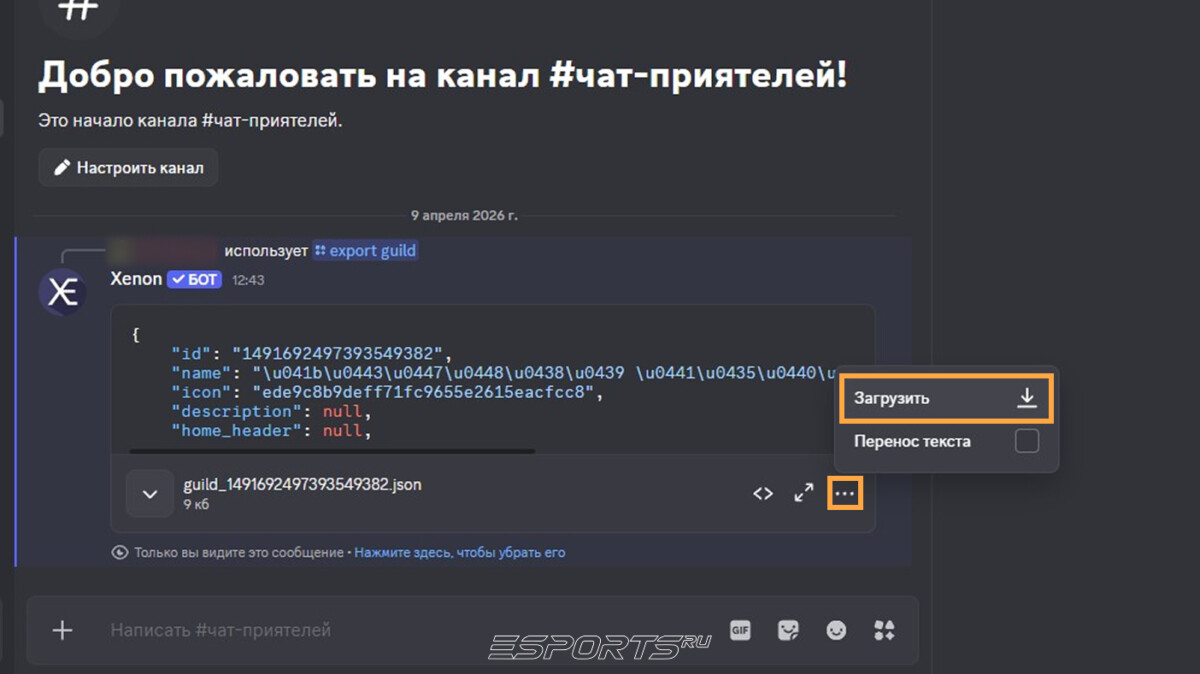Open the GIF picker
This screenshot has width=1200, height=674.
pyautogui.click(x=739, y=631)
